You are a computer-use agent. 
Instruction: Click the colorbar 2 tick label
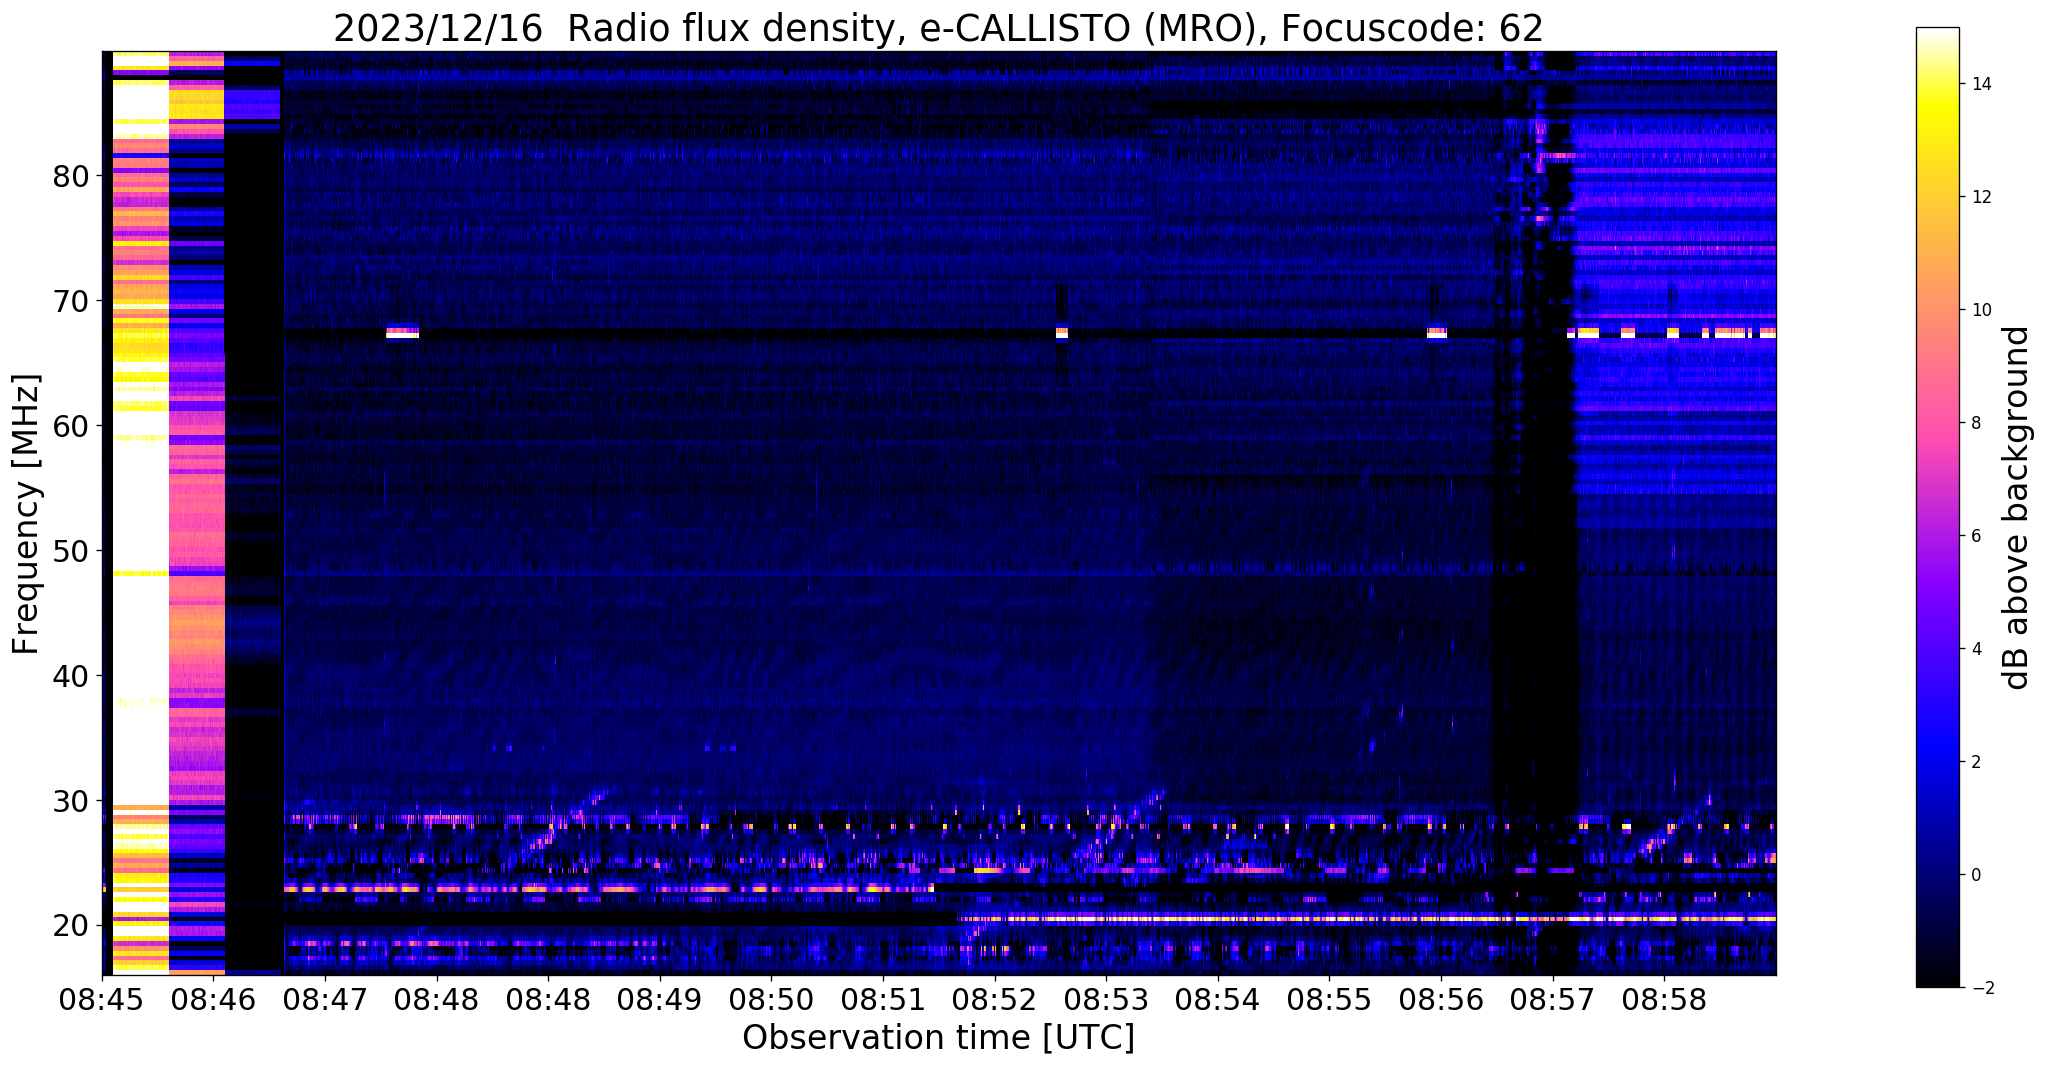click(x=1974, y=762)
